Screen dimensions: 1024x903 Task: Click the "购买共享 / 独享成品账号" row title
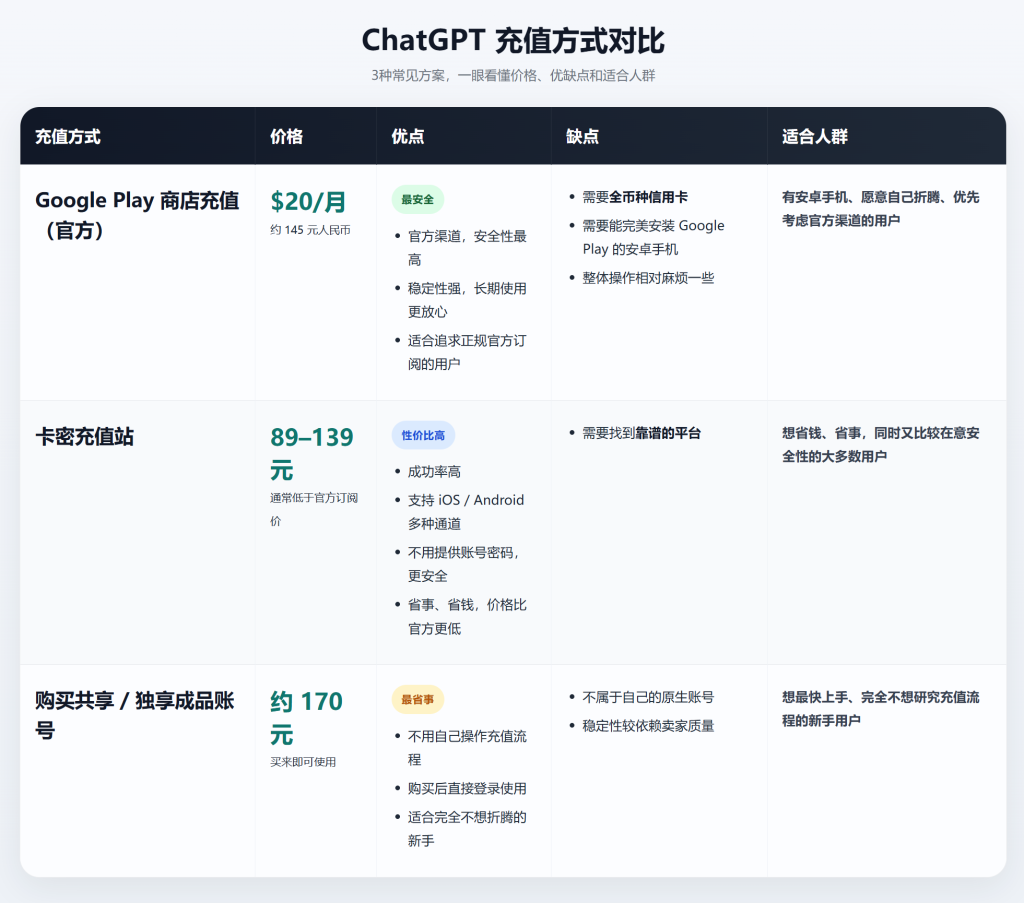[135, 715]
